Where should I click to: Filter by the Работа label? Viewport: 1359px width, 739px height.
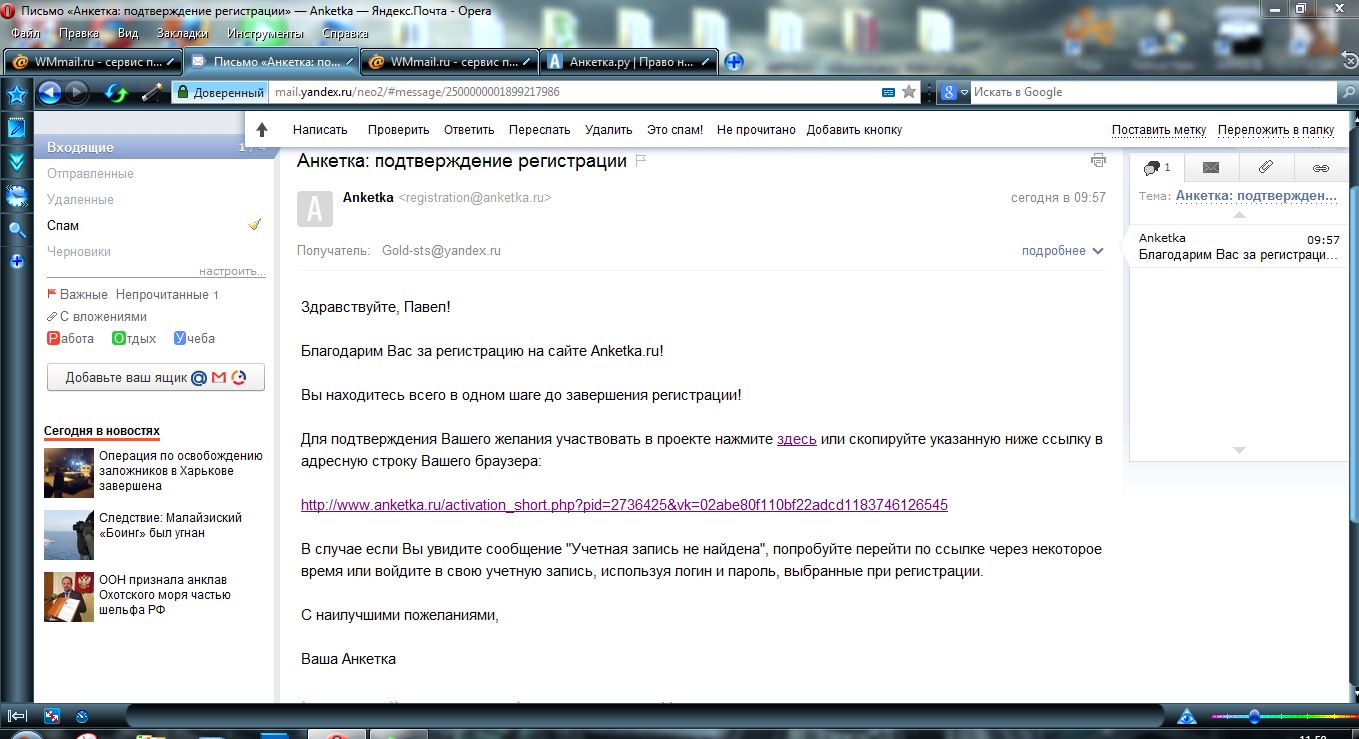coord(70,339)
